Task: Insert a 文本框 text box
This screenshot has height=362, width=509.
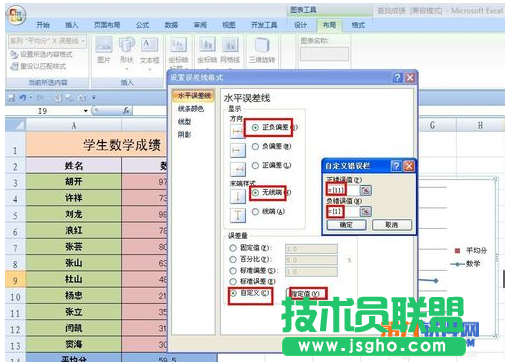Action: coord(149,44)
